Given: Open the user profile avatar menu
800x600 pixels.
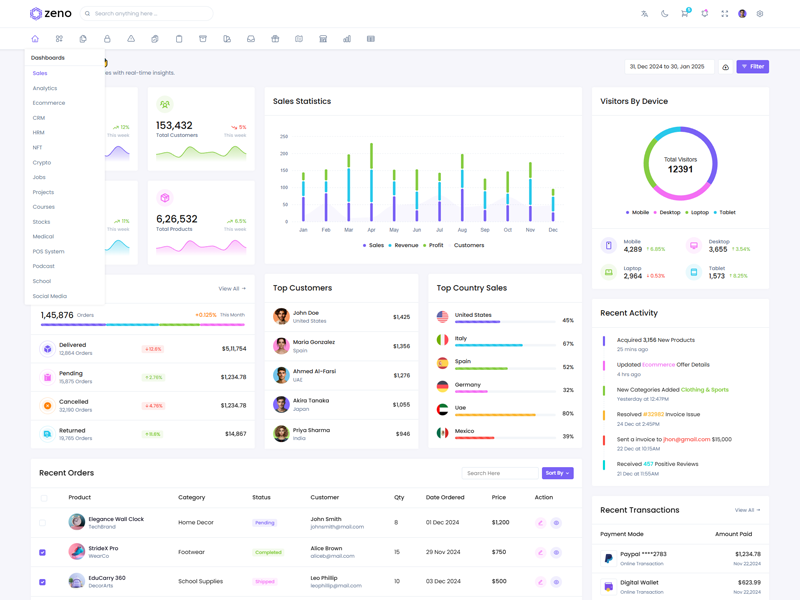Looking at the screenshot, I should pyautogui.click(x=742, y=14).
